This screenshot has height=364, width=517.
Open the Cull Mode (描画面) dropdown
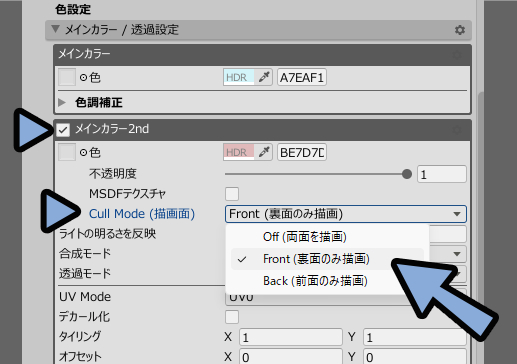click(x=346, y=214)
